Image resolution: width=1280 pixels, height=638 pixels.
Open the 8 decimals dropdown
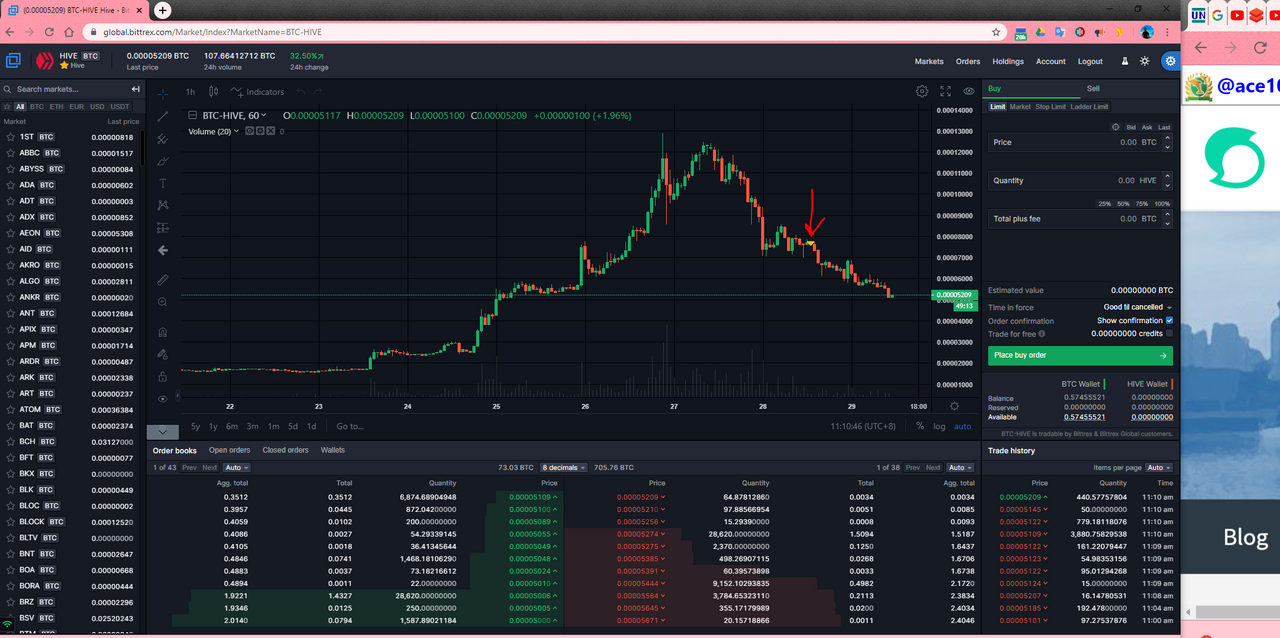coord(563,467)
